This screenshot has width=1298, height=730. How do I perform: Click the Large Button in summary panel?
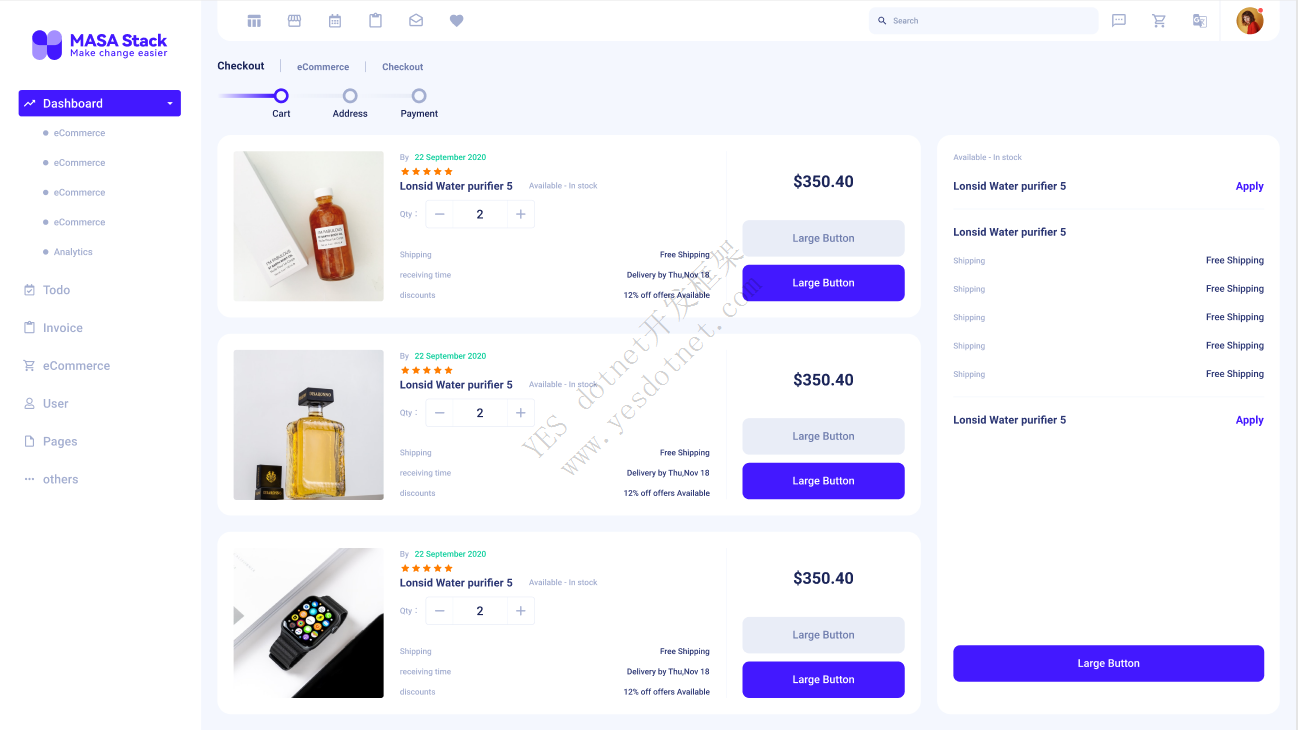point(1108,663)
